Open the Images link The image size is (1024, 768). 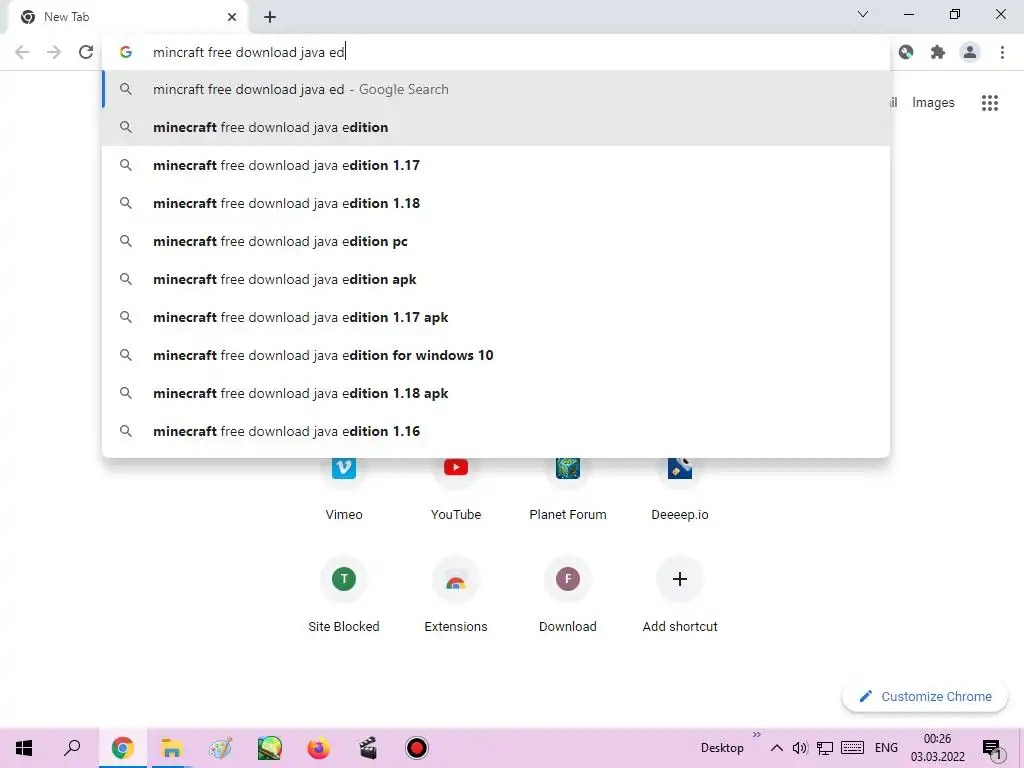coord(933,103)
